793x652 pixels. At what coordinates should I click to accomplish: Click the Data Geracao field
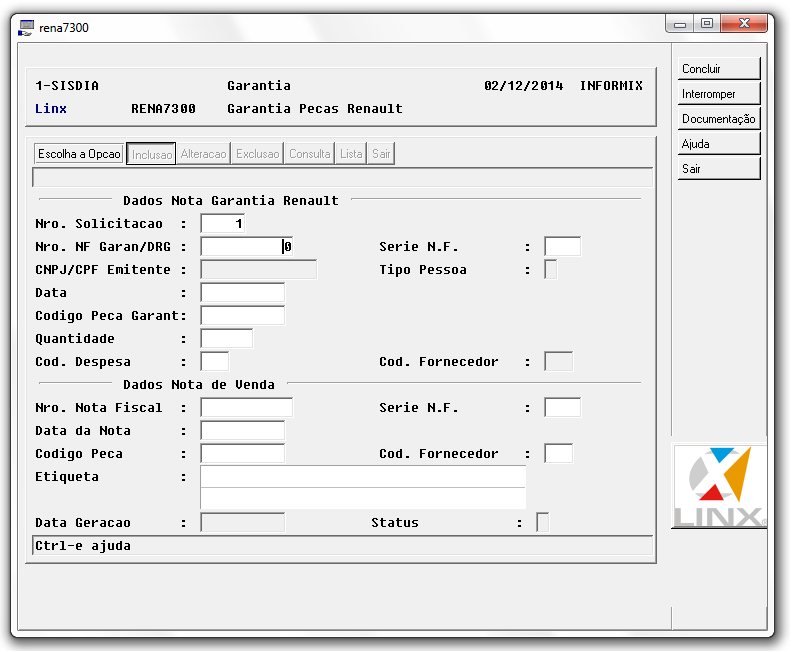243,523
